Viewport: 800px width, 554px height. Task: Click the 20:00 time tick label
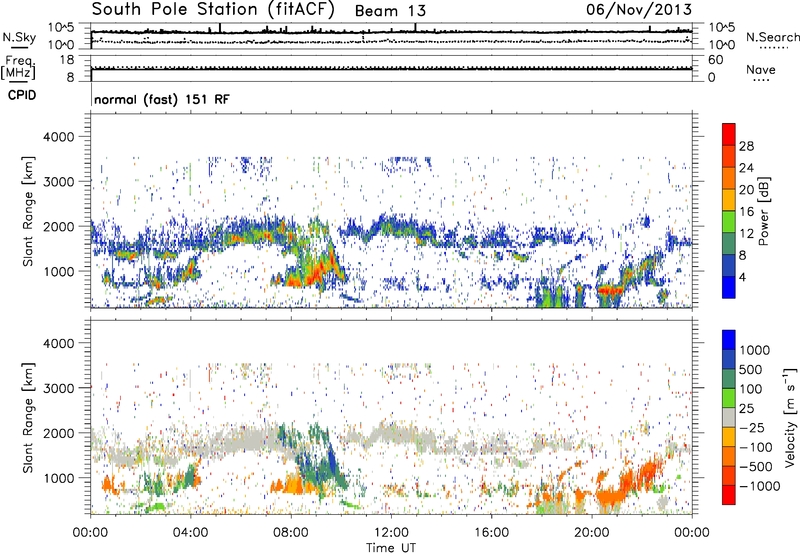[591, 533]
